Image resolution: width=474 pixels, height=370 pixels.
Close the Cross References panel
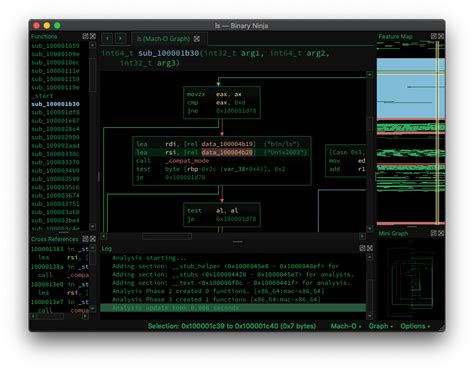tap(93, 239)
